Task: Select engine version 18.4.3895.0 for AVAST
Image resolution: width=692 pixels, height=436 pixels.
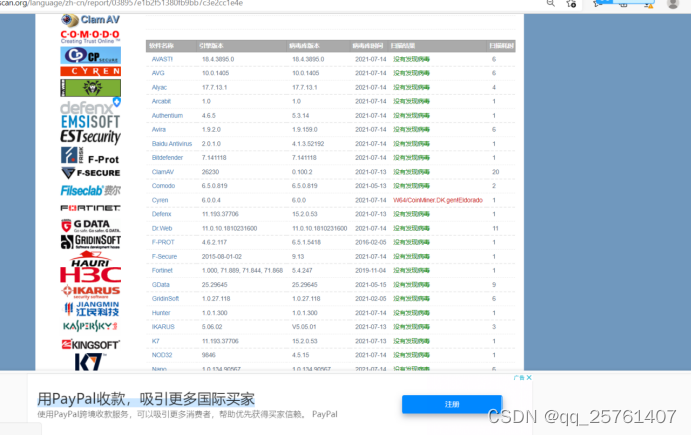Action: [x=218, y=59]
